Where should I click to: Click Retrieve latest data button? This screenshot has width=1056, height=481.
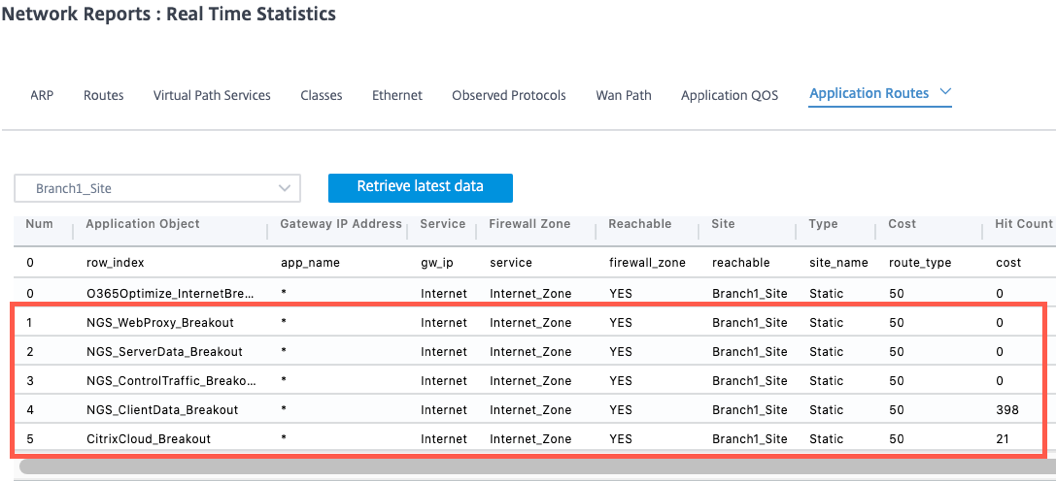pyautogui.click(x=420, y=187)
